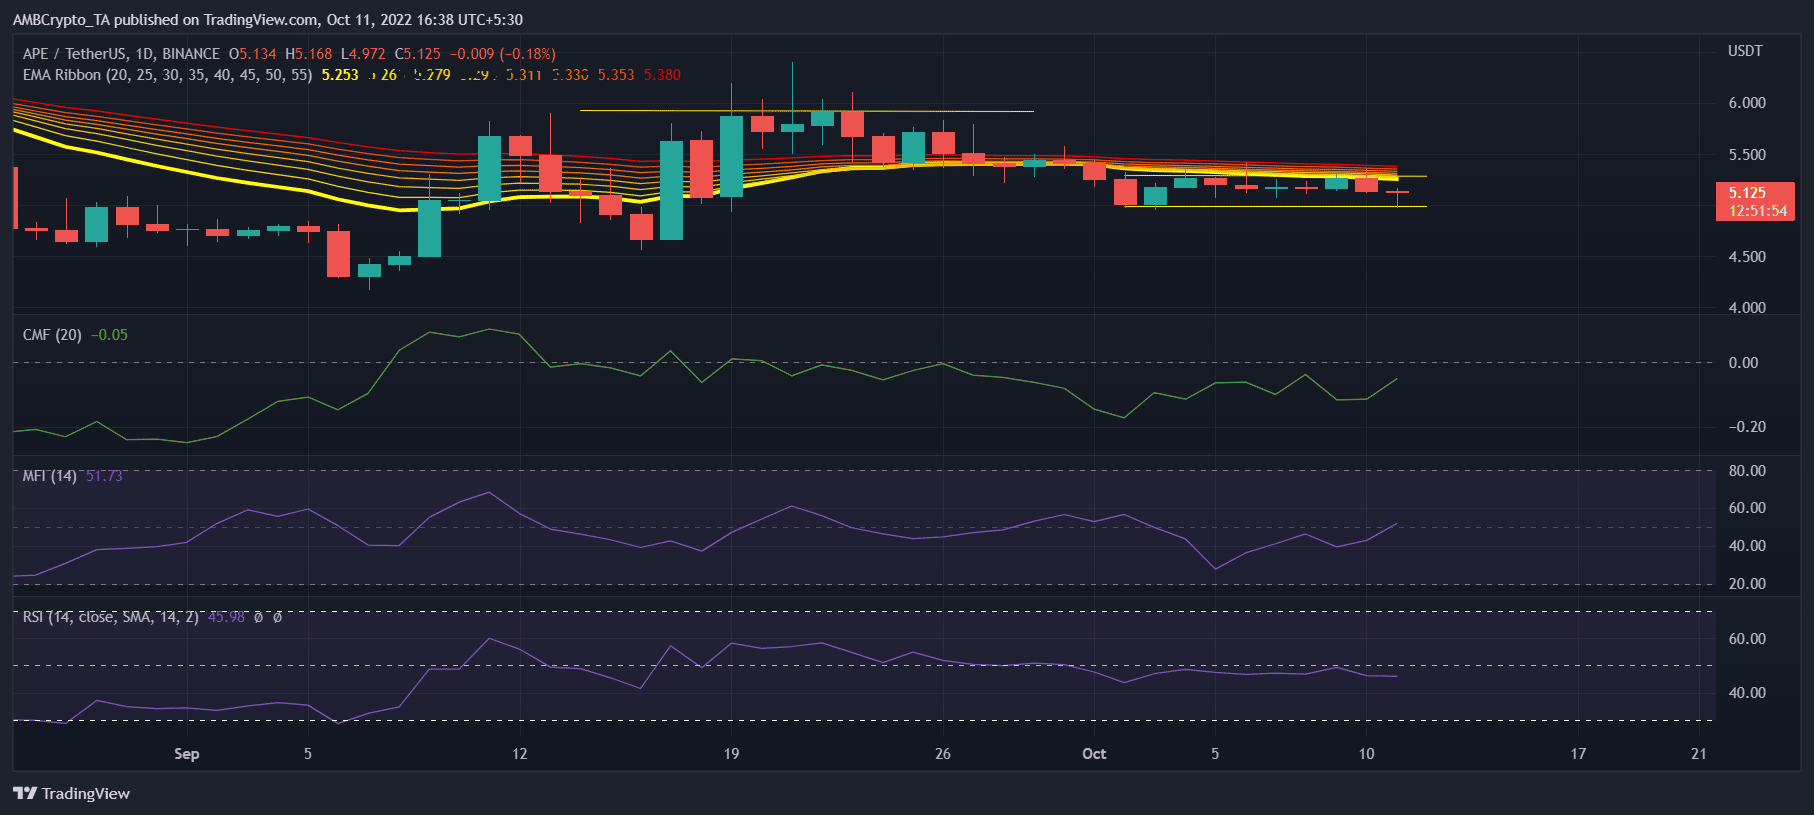
Task: Click the Sep label on the time axis
Action: pyautogui.click(x=186, y=754)
